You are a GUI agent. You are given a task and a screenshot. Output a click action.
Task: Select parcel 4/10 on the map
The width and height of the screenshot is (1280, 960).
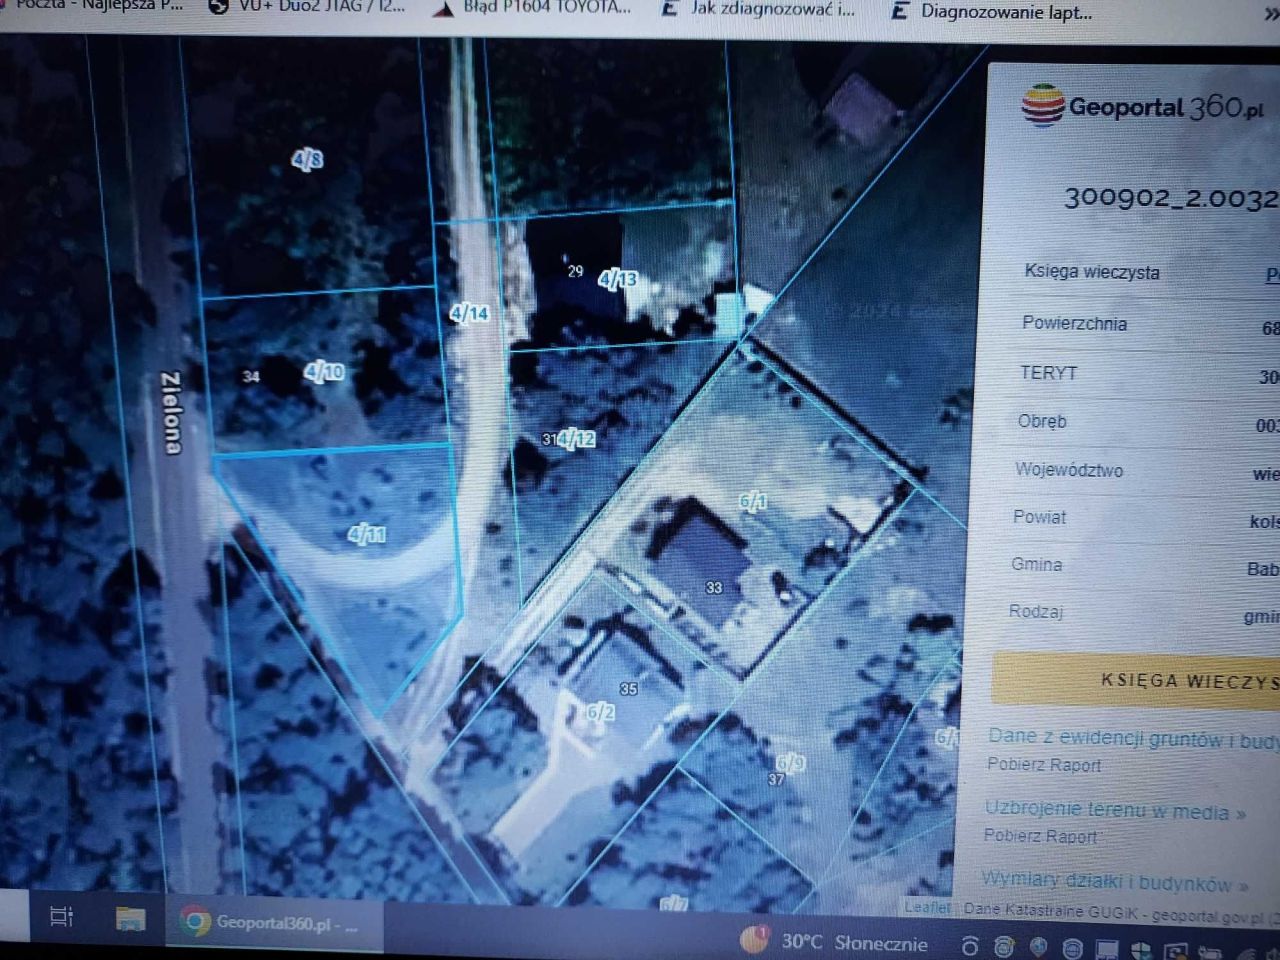324,372
